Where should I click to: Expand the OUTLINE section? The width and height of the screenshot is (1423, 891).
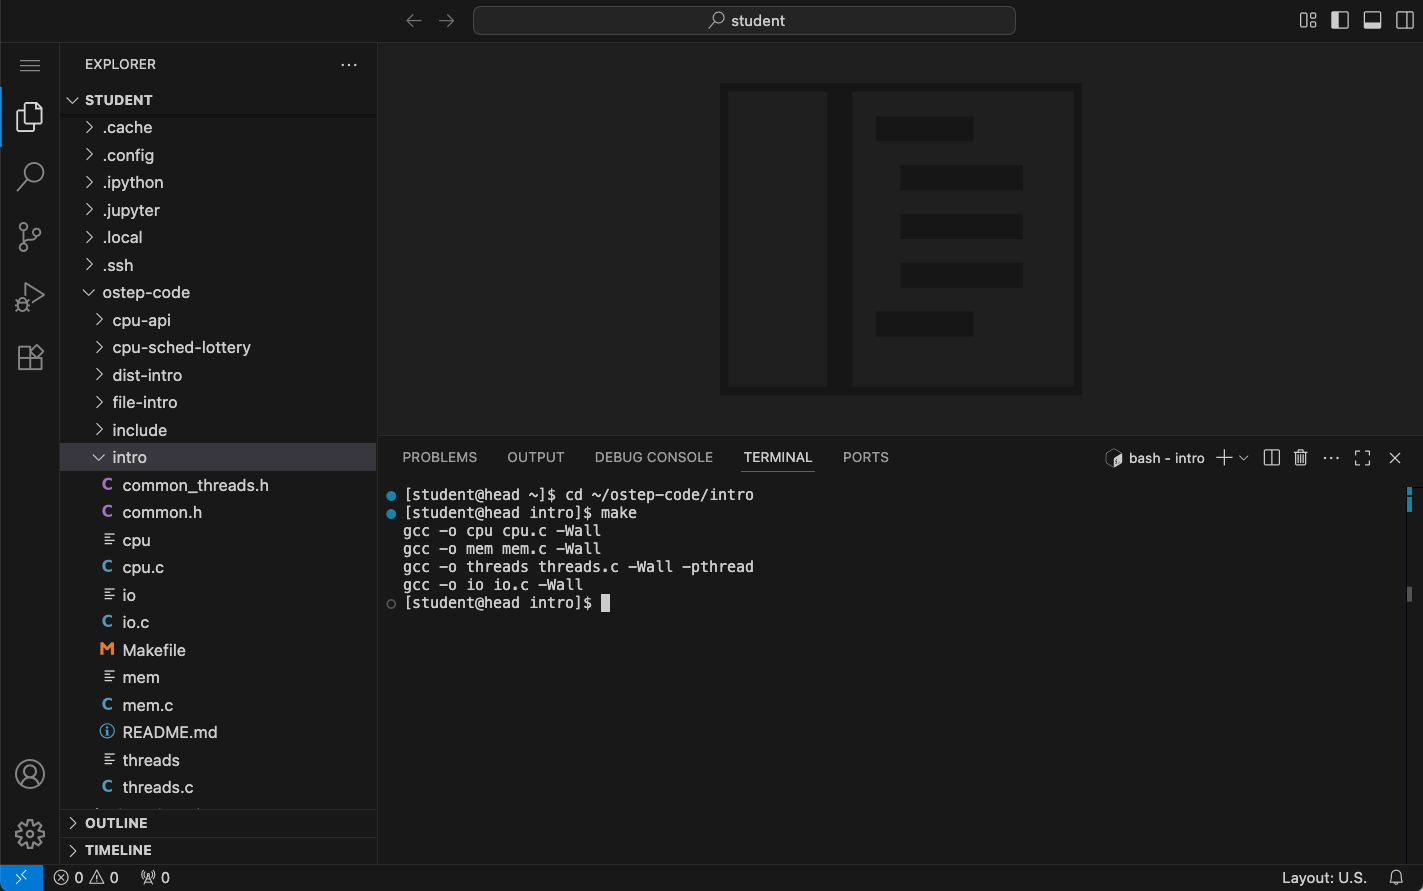click(116, 823)
